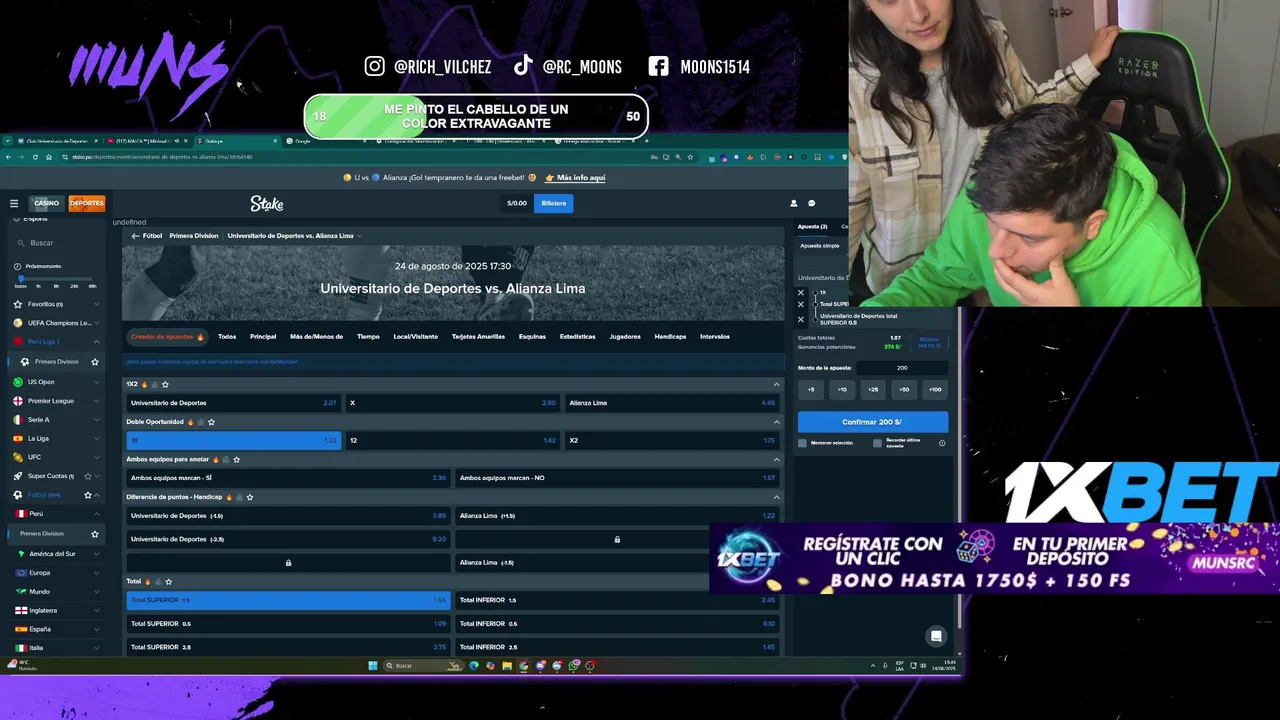Select Ambos equipos marcan - NO
Screen dimensions: 1280x720
click(x=617, y=478)
